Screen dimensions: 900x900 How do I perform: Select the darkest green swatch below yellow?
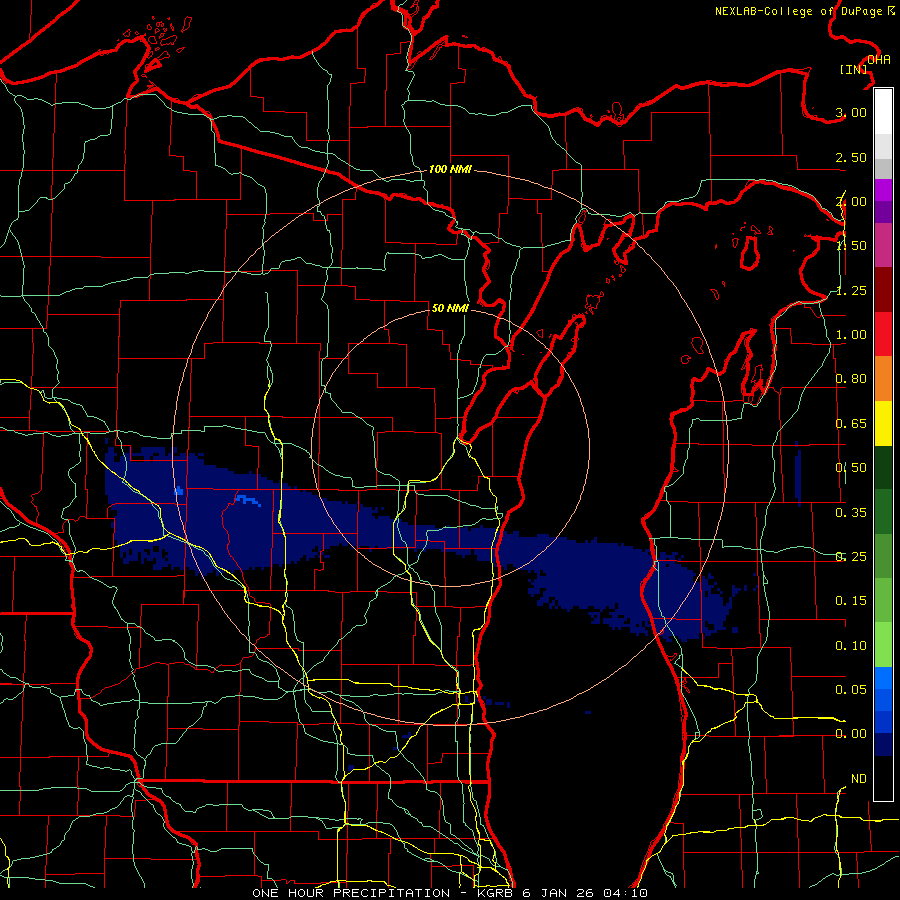[x=883, y=467]
